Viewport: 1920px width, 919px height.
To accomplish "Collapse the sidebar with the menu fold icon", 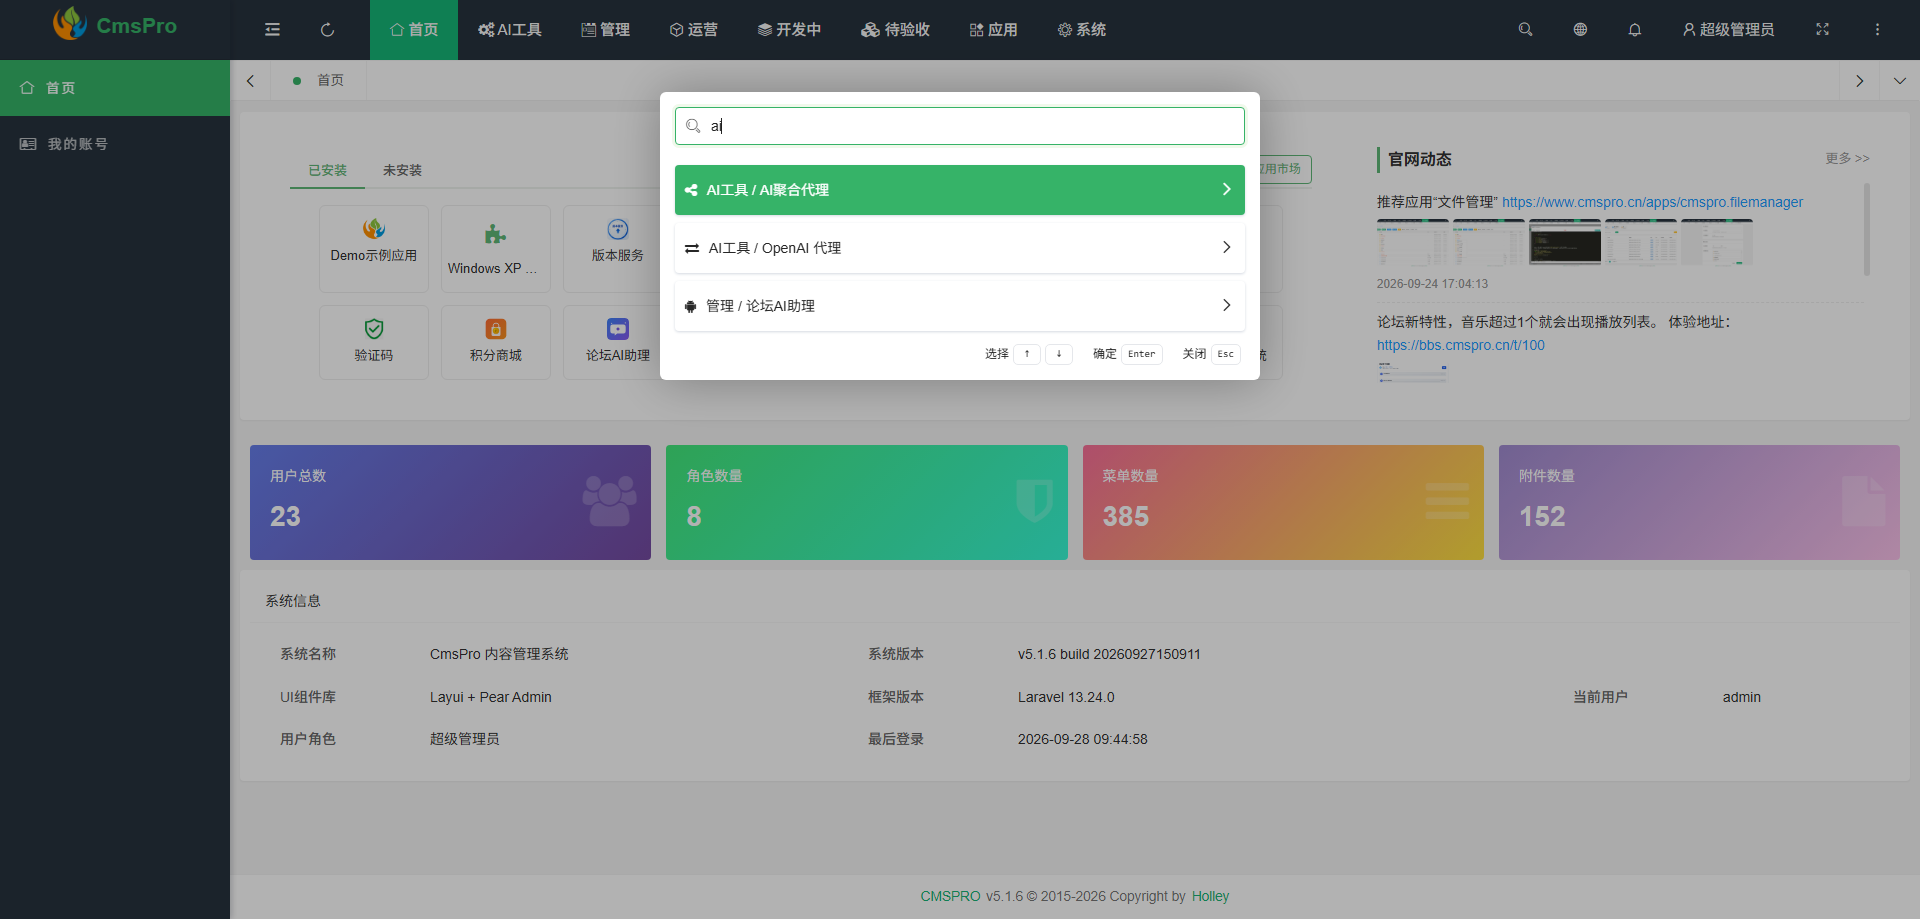I will click(x=272, y=30).
